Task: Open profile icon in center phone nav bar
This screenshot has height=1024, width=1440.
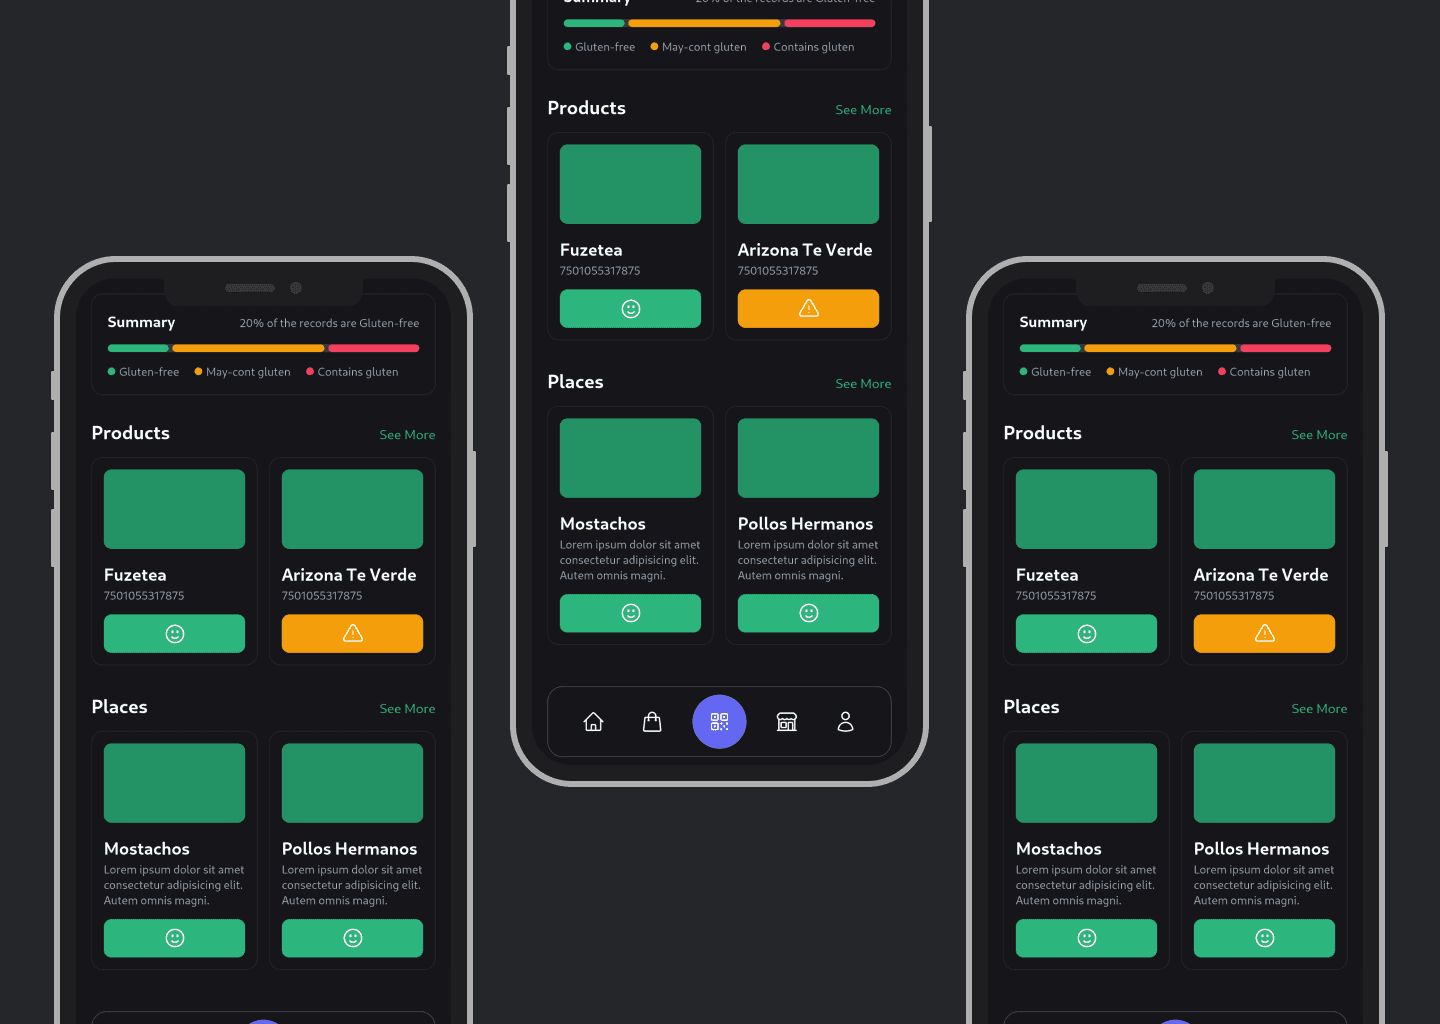Action: pos(845,721)
